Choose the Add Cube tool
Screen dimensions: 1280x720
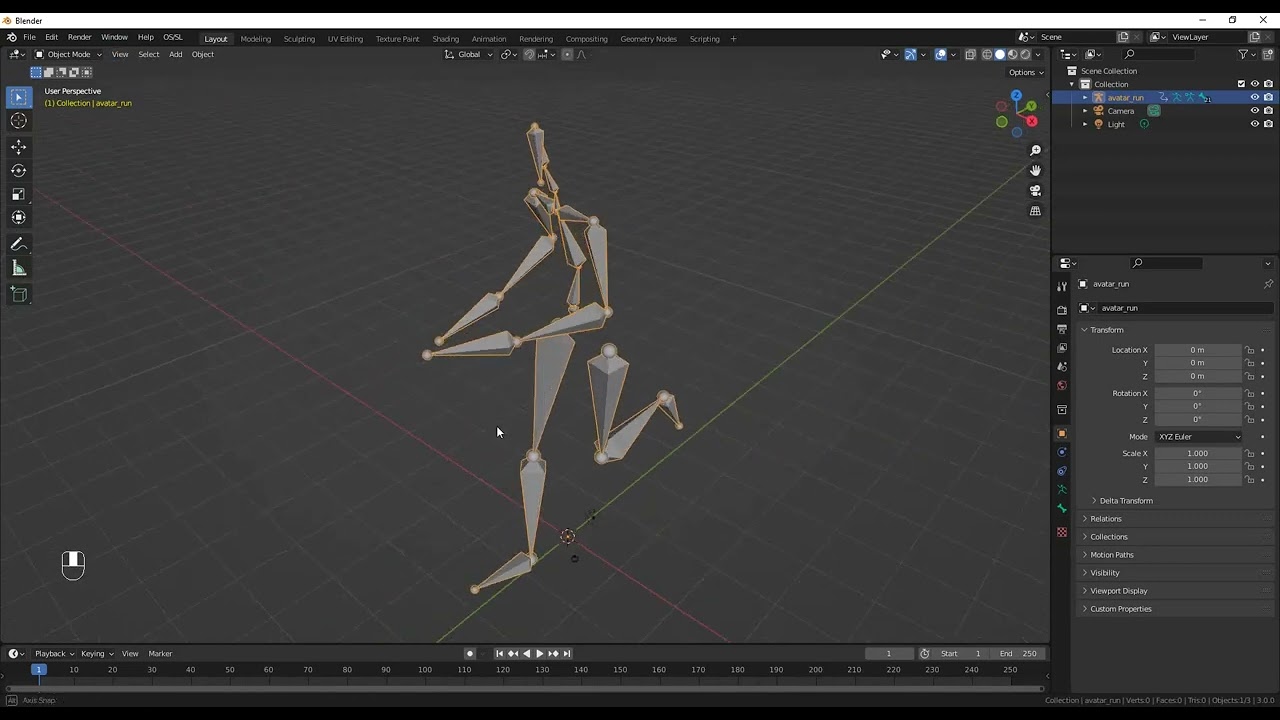(x=19, y=294)
